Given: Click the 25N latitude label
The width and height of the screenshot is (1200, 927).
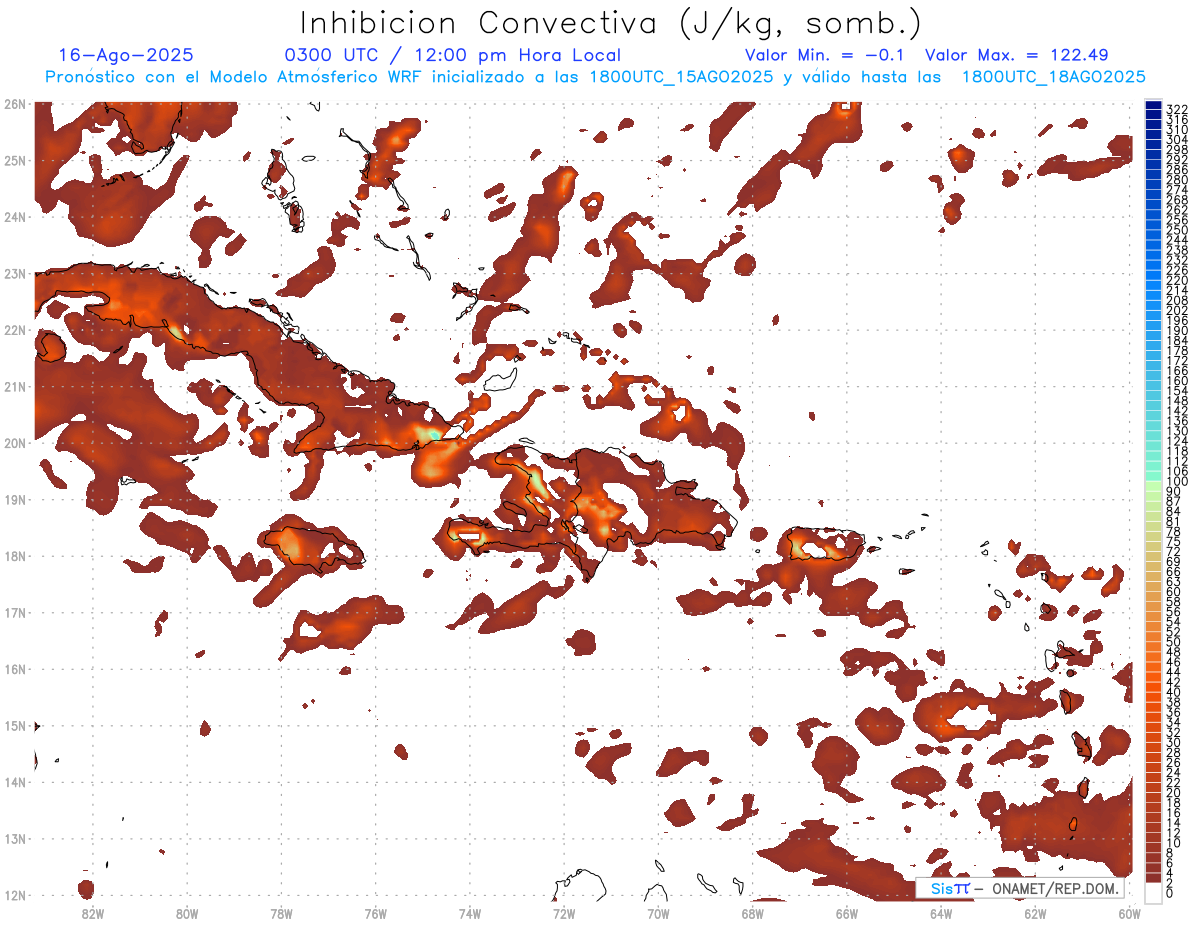Looking at the screenshot, I should (14, 160).
